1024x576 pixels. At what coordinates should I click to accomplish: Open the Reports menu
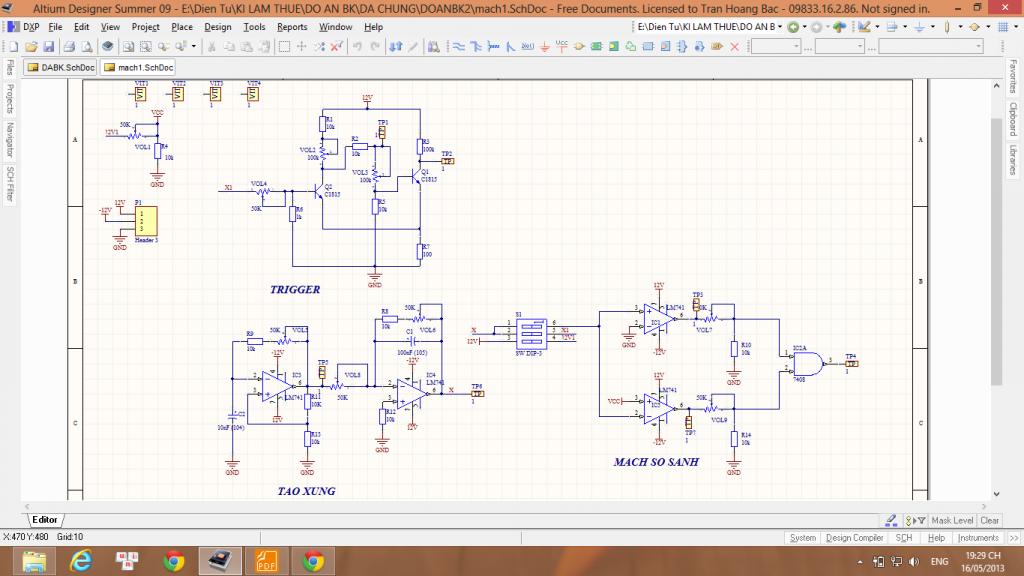pos(292,27)
